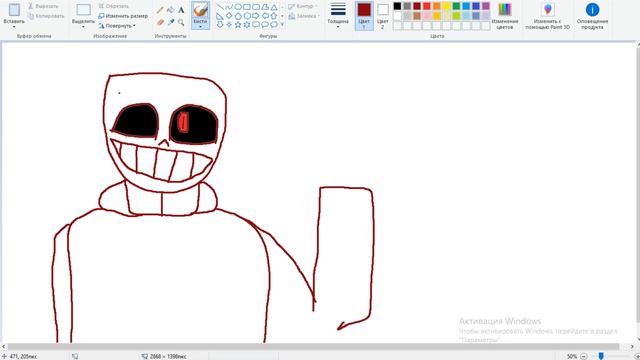This screenshot has height=360, width=640.
Task: Choose the Rounded rectangular callout shape
Action: 256,25
